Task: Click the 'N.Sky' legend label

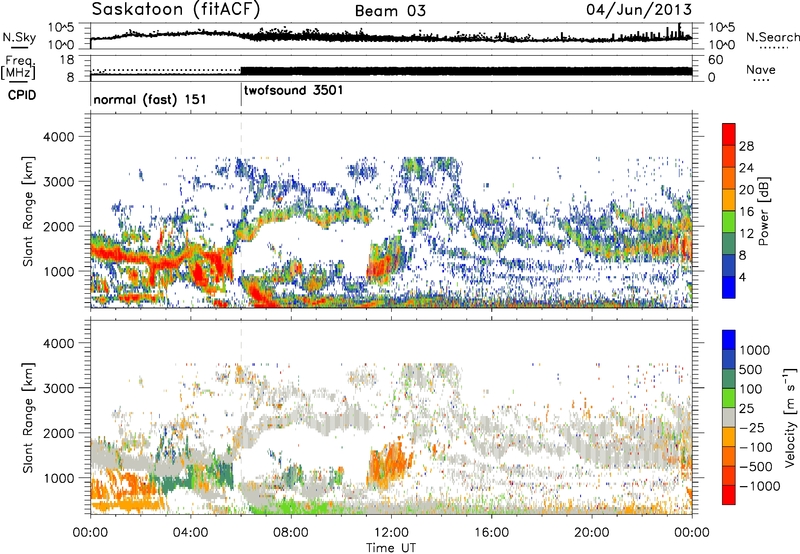Action: 19,37
